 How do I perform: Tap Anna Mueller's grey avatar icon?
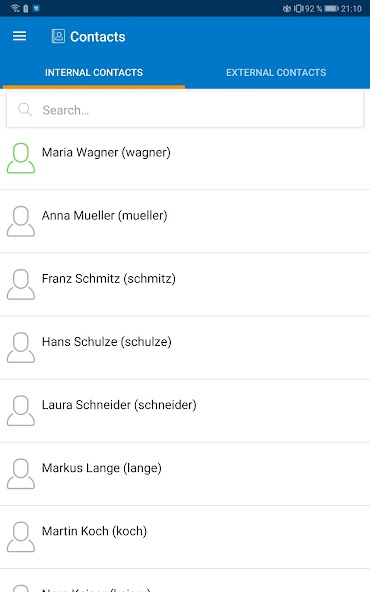[x=21, y=221]
